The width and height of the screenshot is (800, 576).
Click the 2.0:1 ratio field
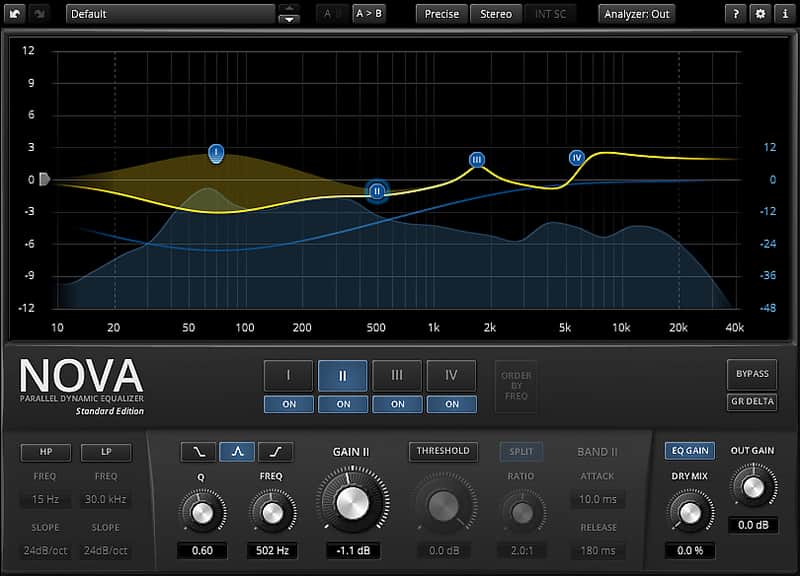pyautogui.click(x=521, y=550)
